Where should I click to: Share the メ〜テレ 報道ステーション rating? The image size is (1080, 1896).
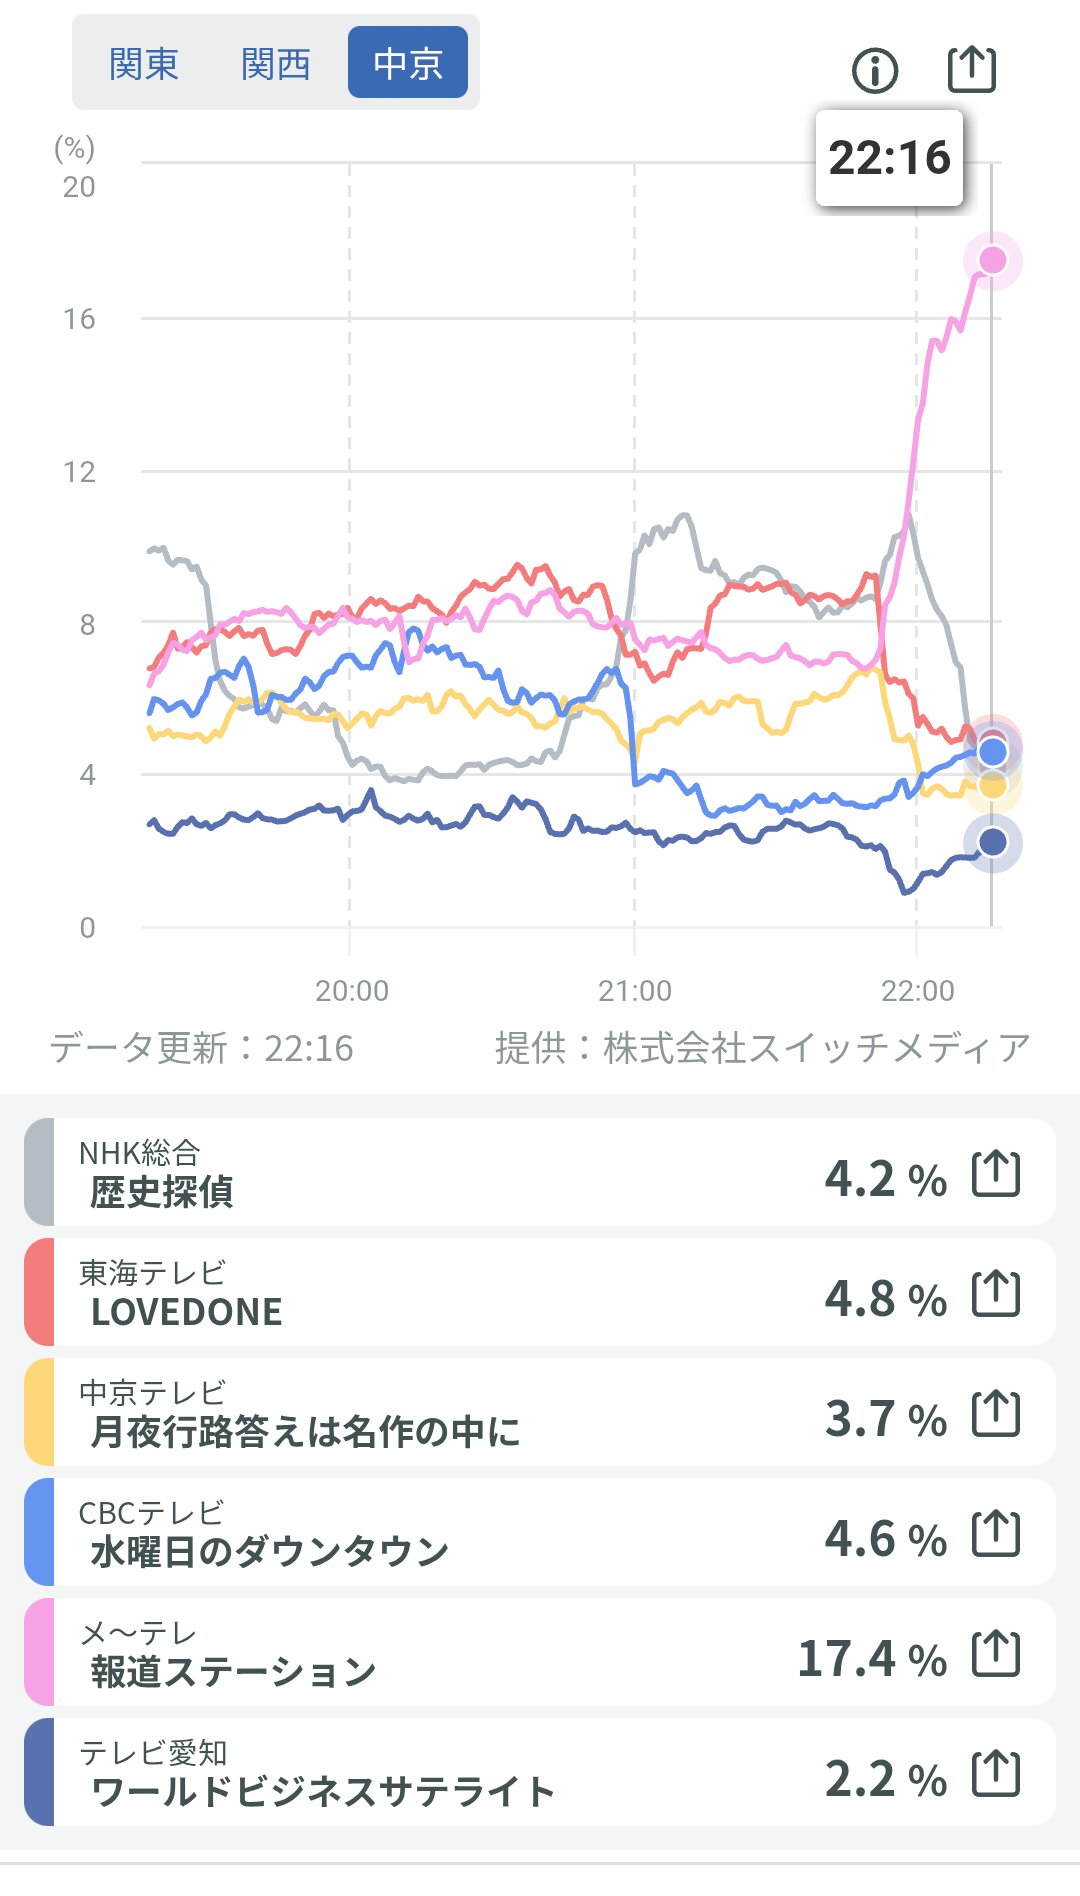click(996, 1653)
